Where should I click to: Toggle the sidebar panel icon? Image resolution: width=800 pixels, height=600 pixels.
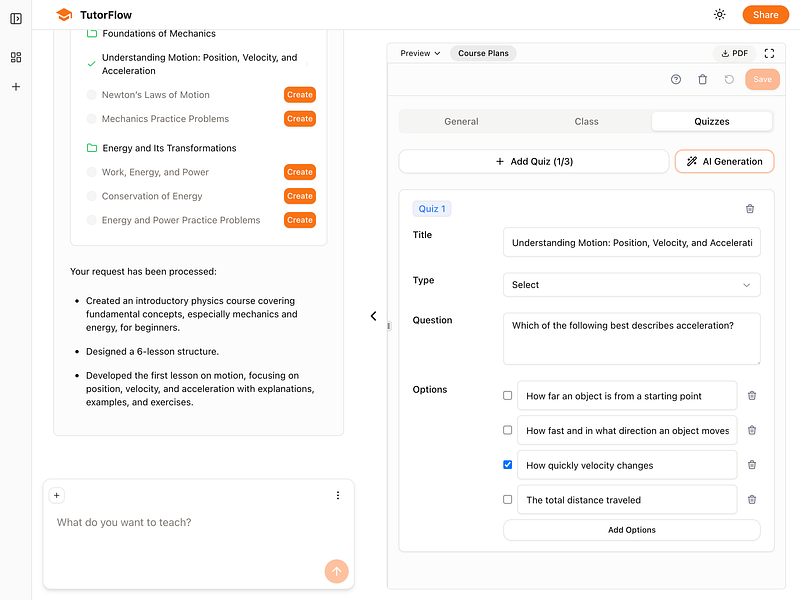[16, 19]
